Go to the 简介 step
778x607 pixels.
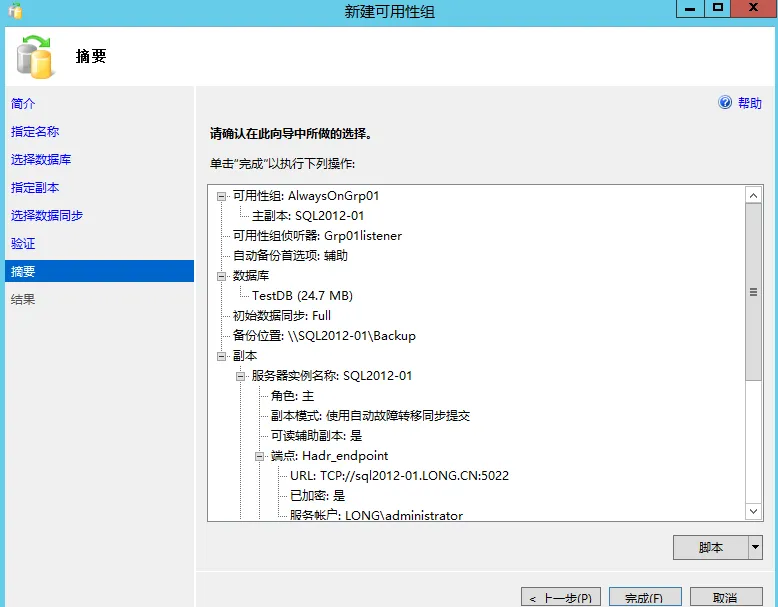click(x=23, y=103)
